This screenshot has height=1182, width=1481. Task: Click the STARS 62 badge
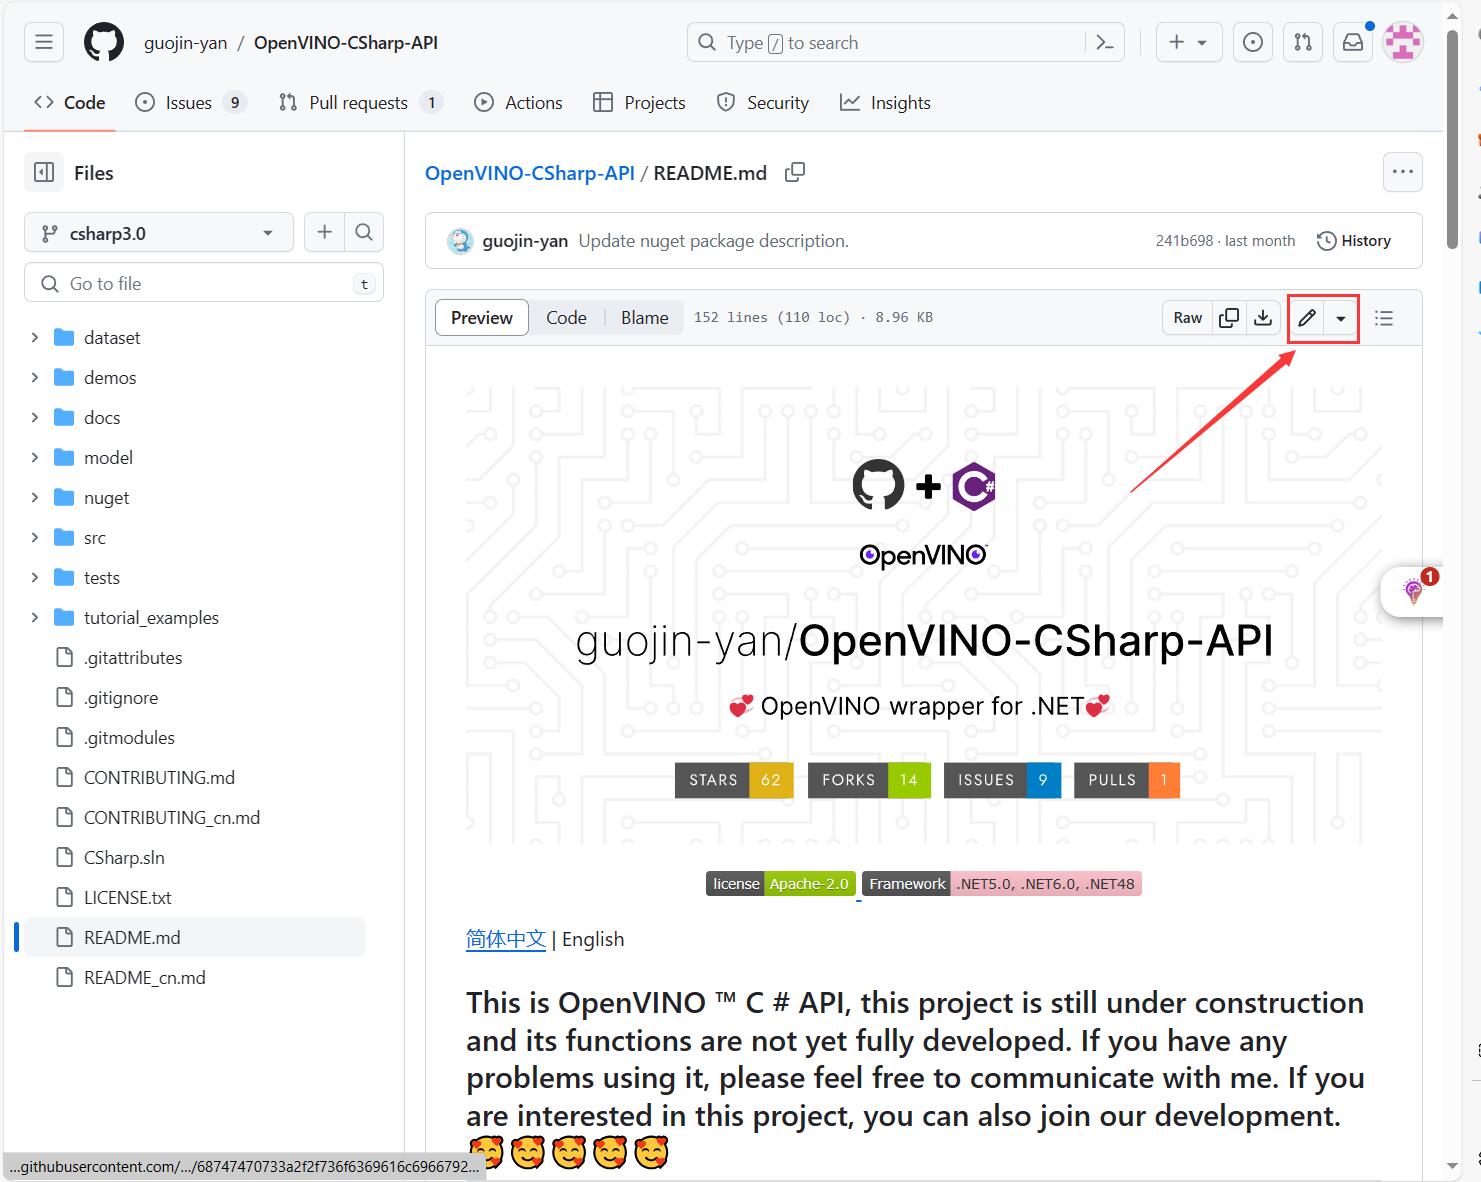pyautogui.click(x=734, y=780)
